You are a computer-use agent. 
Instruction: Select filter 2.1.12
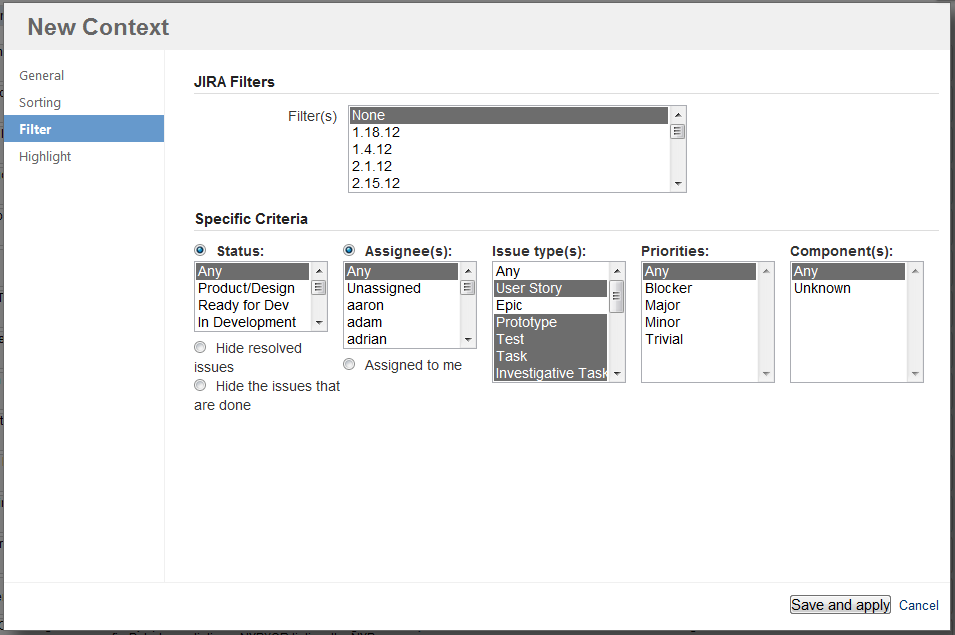[509, 167]
